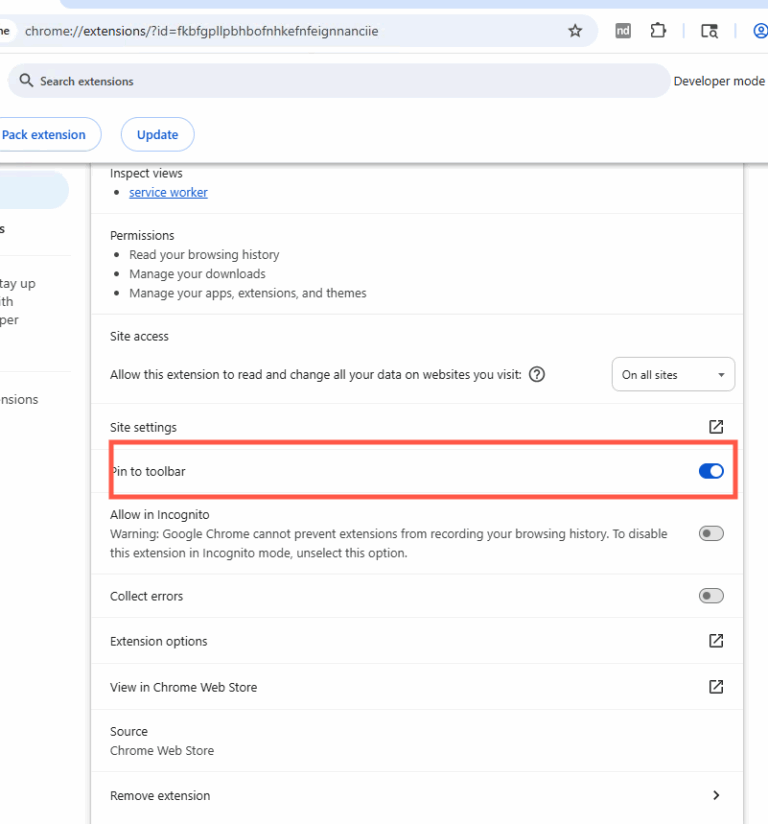768x824 pixels.
Task: Open the 'On all sites' site access dropdown
Action: 673,374
